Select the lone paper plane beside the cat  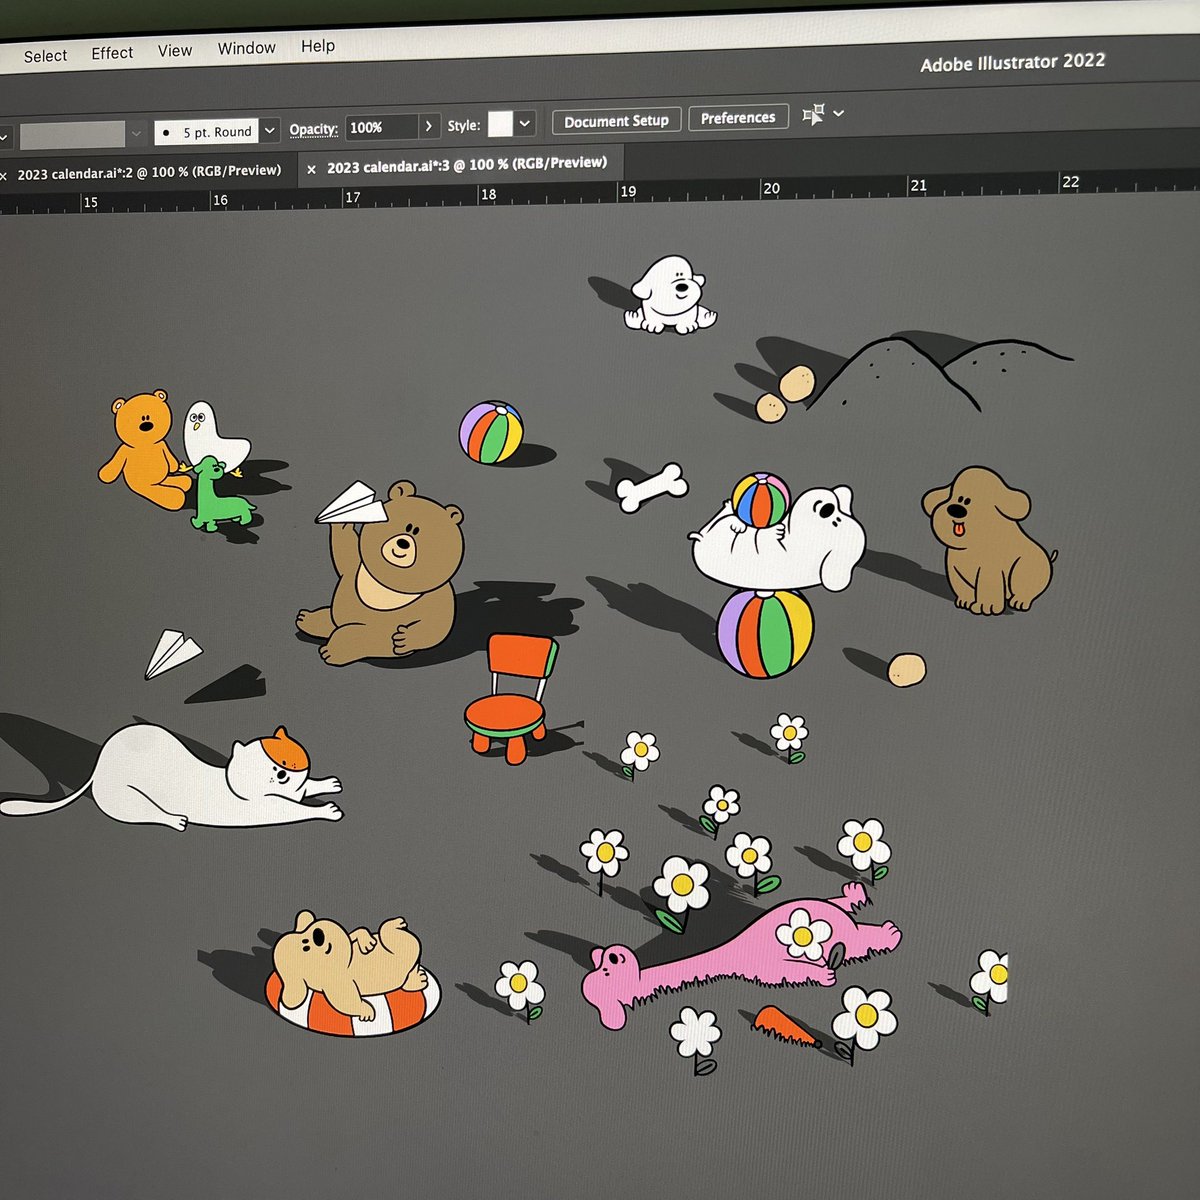tap(172, 654)
